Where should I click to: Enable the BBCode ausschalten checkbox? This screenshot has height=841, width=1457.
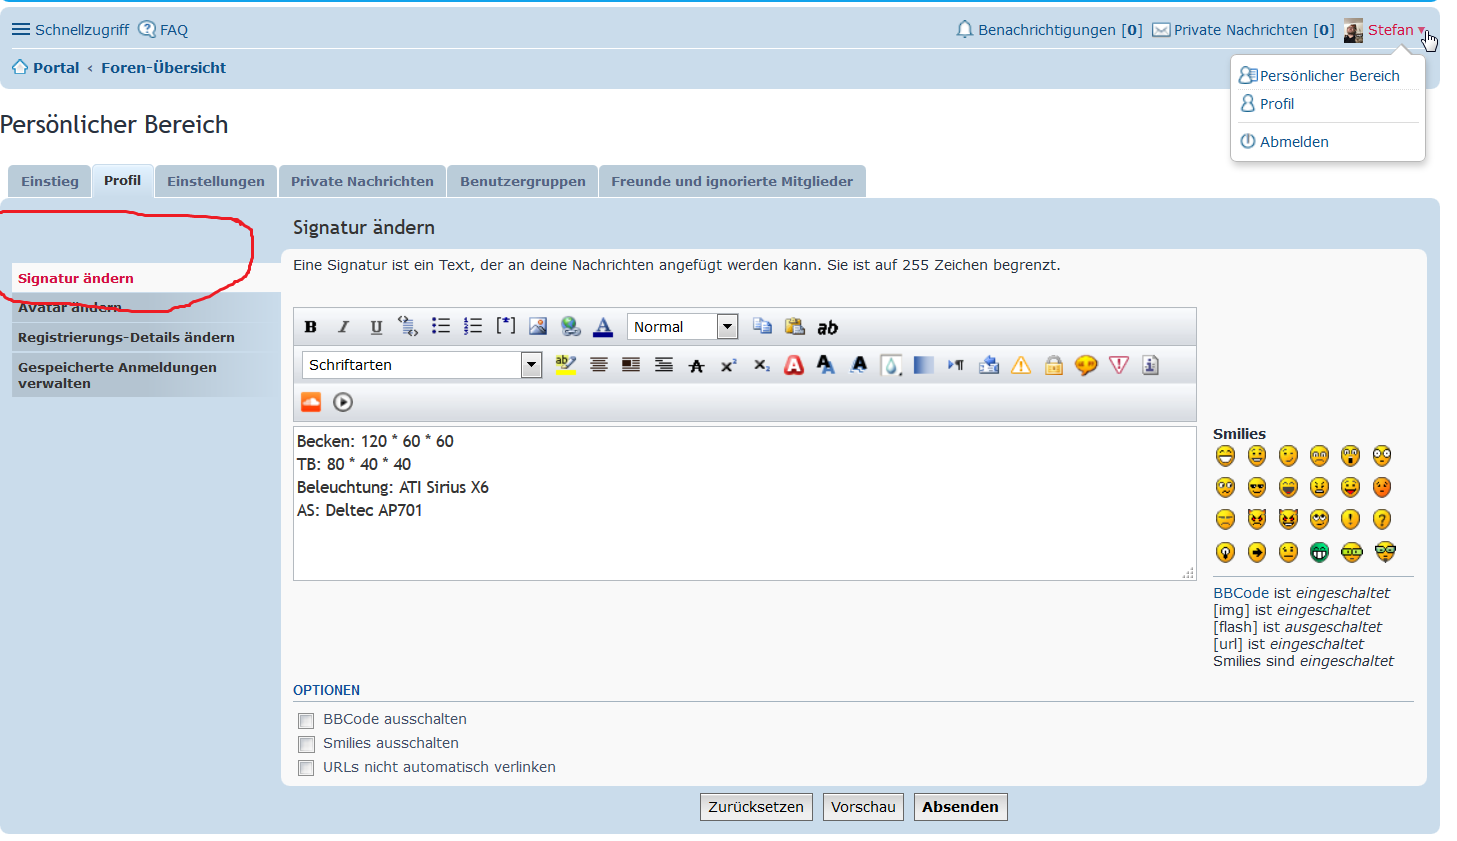click(306, 720)
